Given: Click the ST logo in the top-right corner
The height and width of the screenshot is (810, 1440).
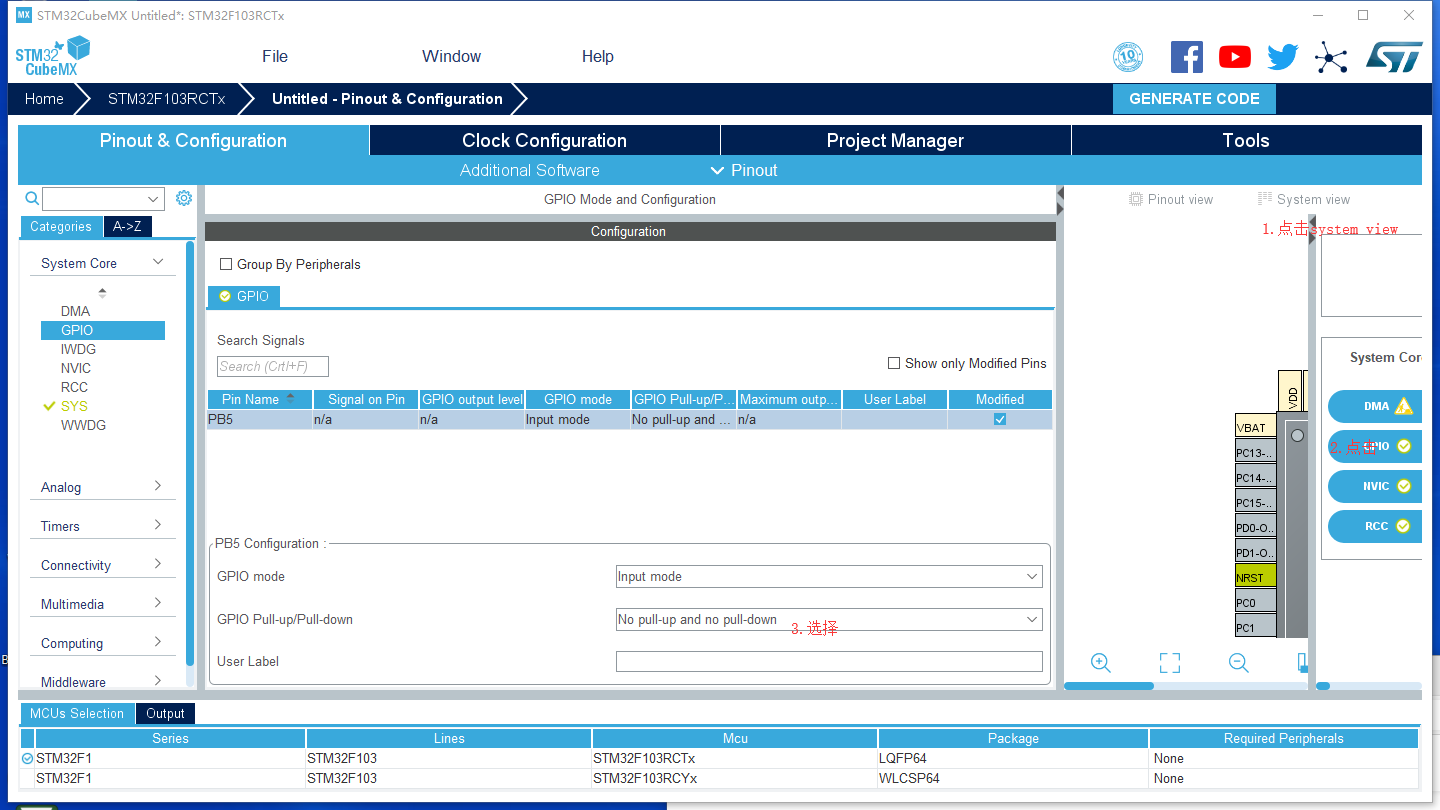Looking at the screenshot, I should tap(1394, 57).
